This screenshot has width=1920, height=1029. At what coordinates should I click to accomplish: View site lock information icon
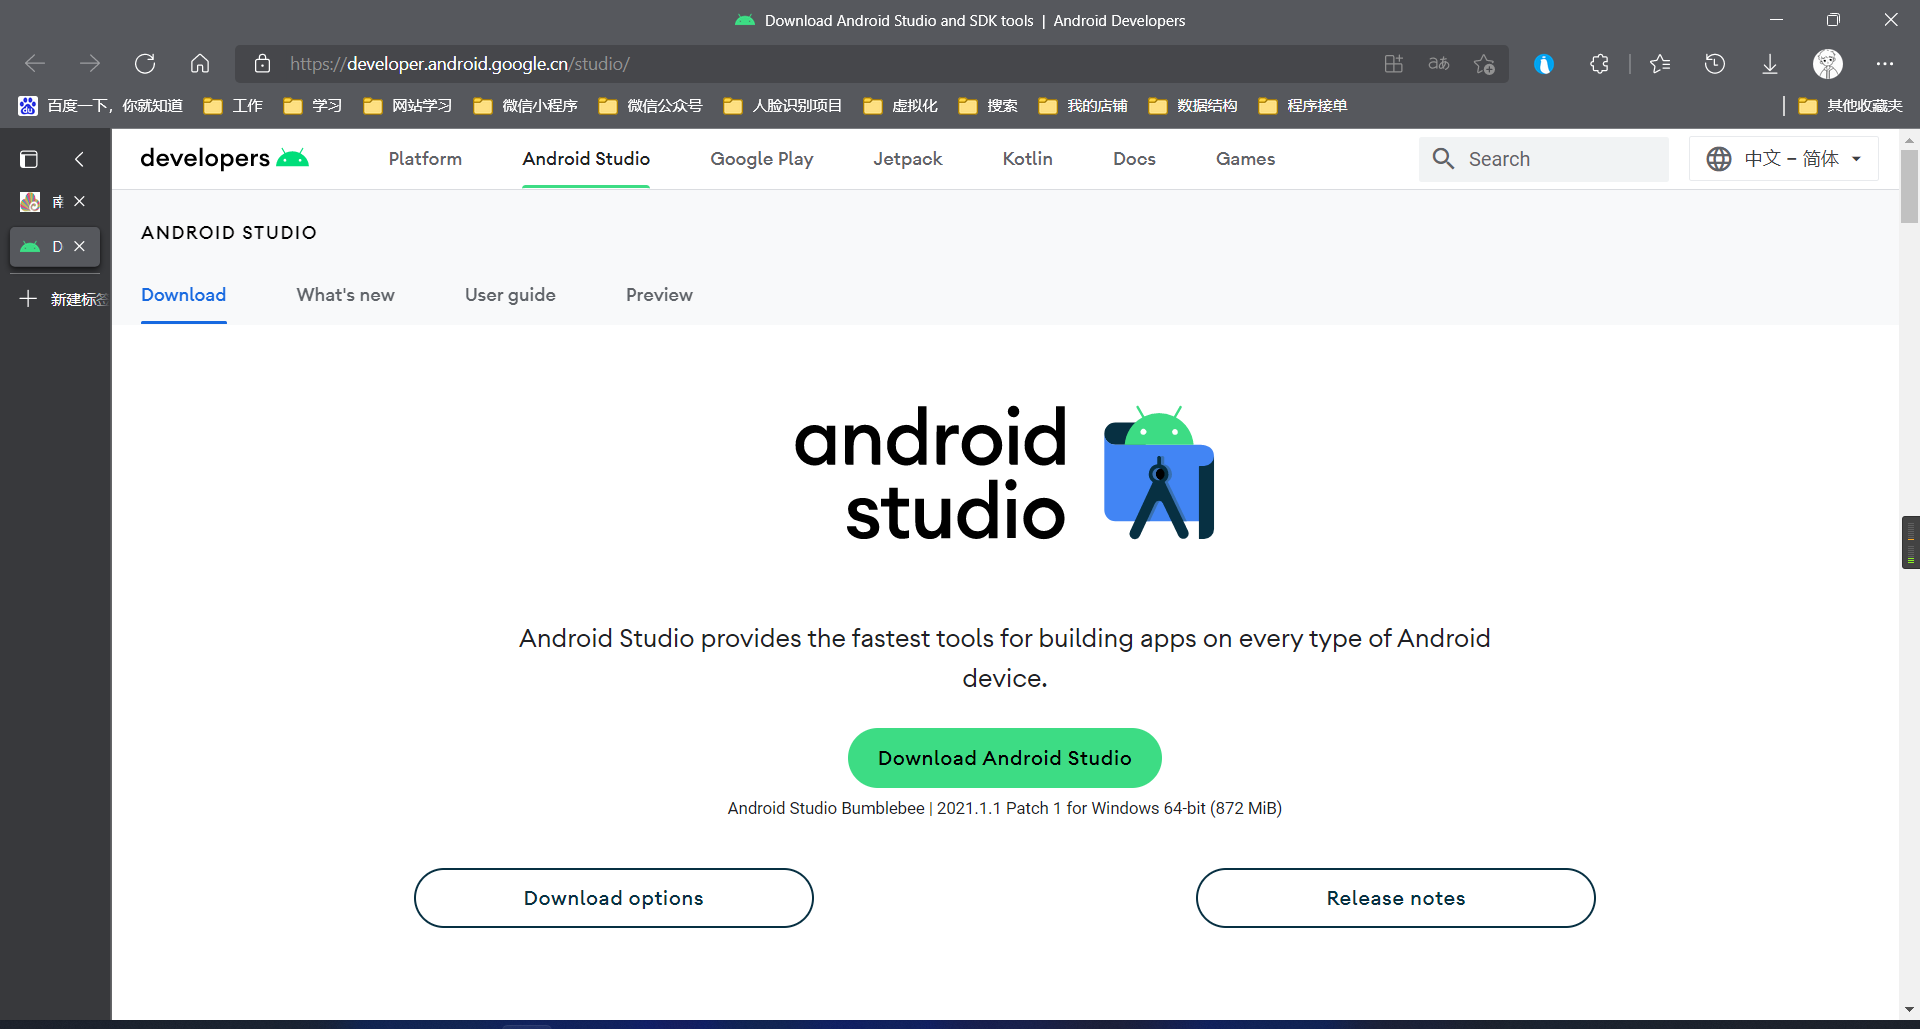pyautogui.click(x=262, y=64)
